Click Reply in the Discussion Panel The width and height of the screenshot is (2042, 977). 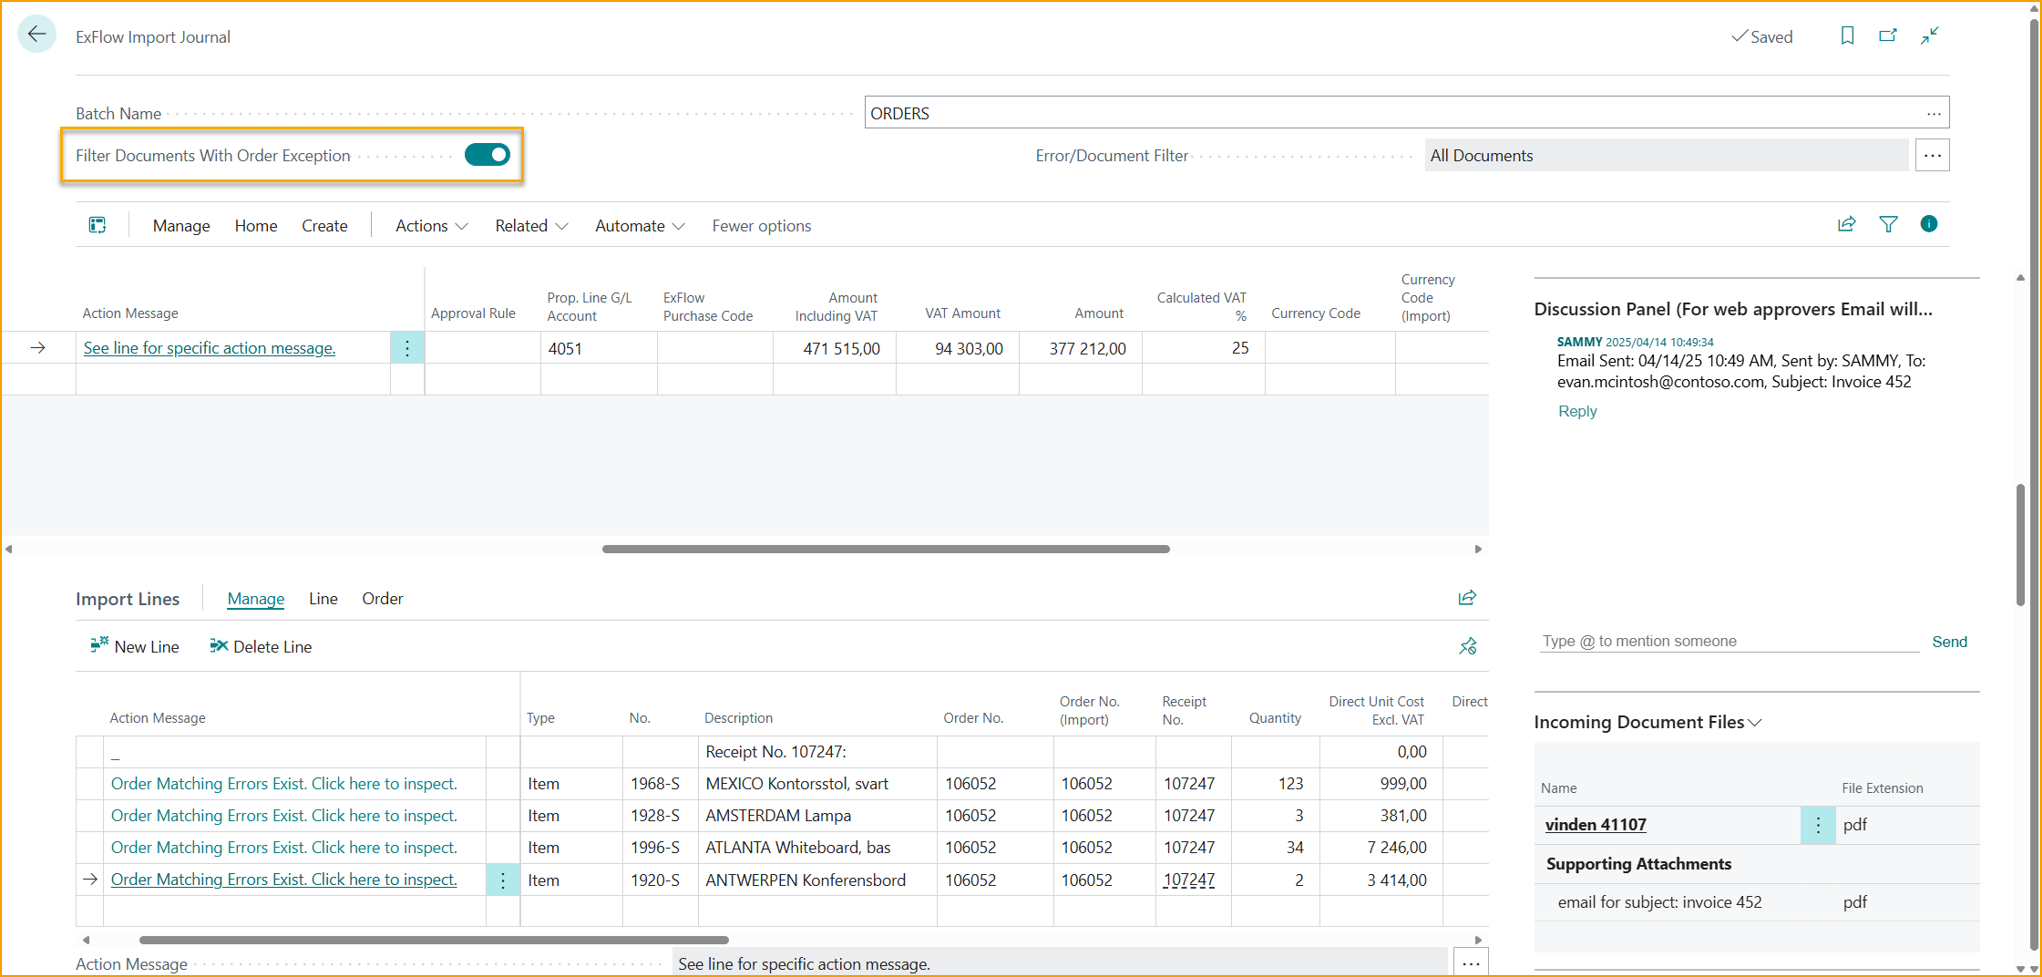click(x=1576, y=411)
